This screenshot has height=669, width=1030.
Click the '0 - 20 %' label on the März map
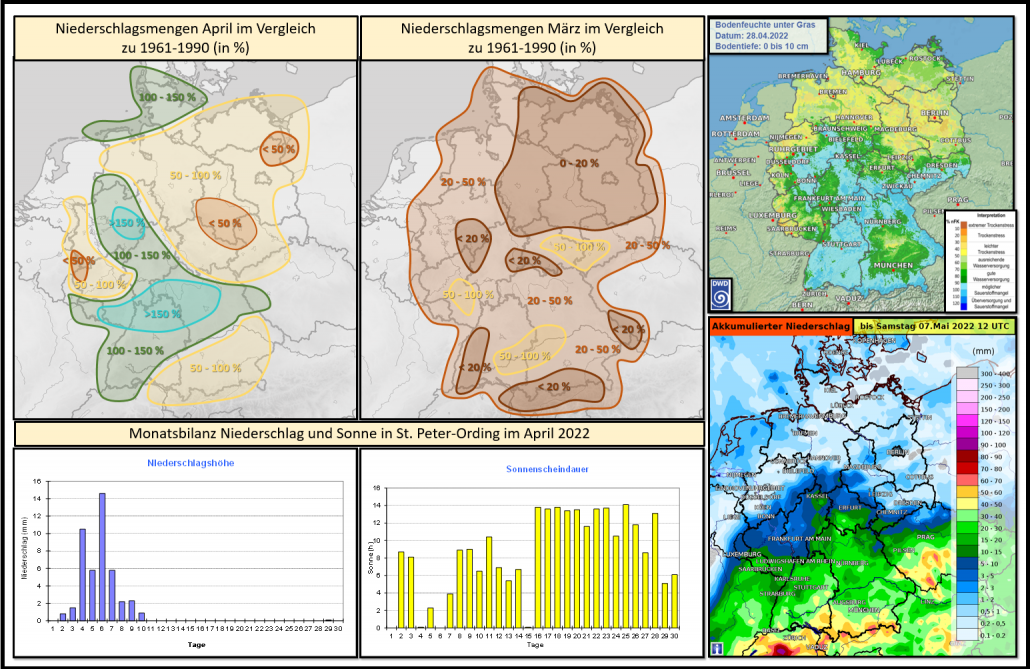578,163
